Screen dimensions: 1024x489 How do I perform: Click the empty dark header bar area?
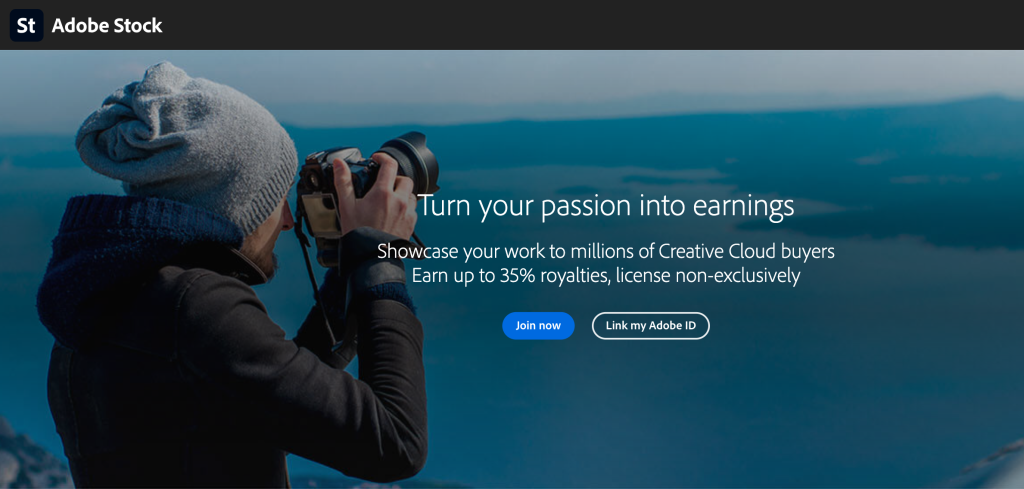click(588, 25)
